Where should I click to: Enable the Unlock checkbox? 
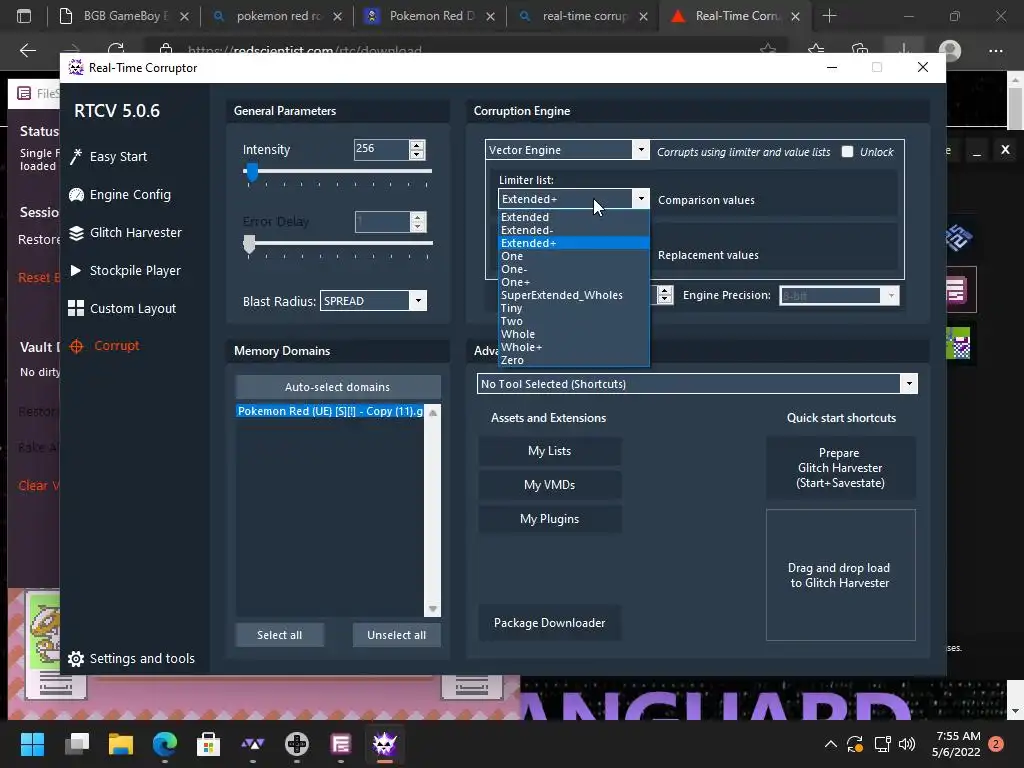tap(847, 152)
